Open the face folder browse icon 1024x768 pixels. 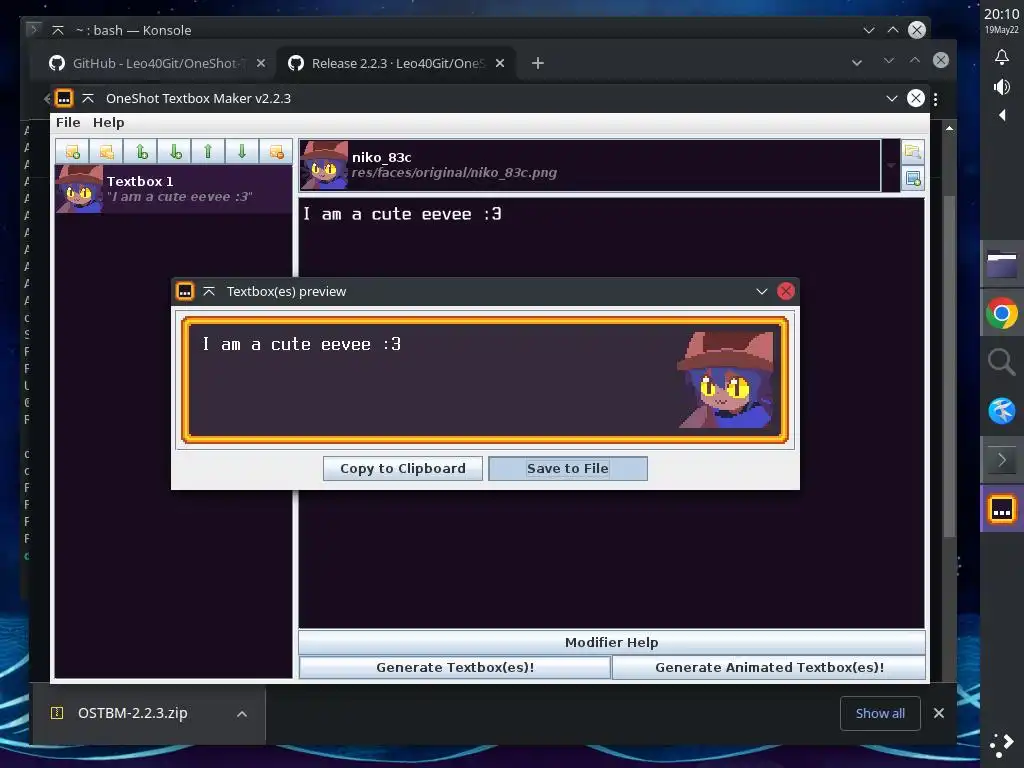tap(912, 152)
